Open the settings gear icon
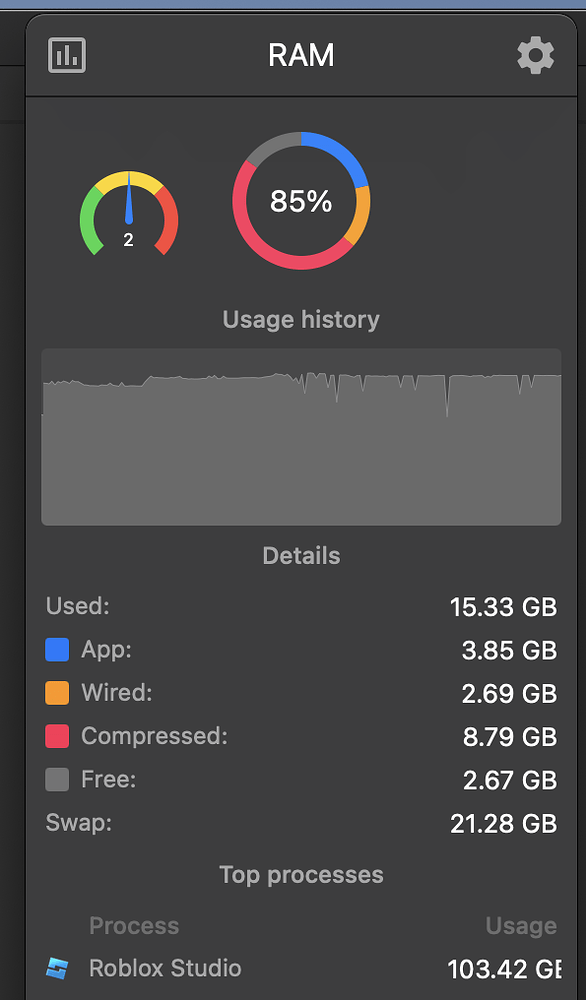 (536, 55)
